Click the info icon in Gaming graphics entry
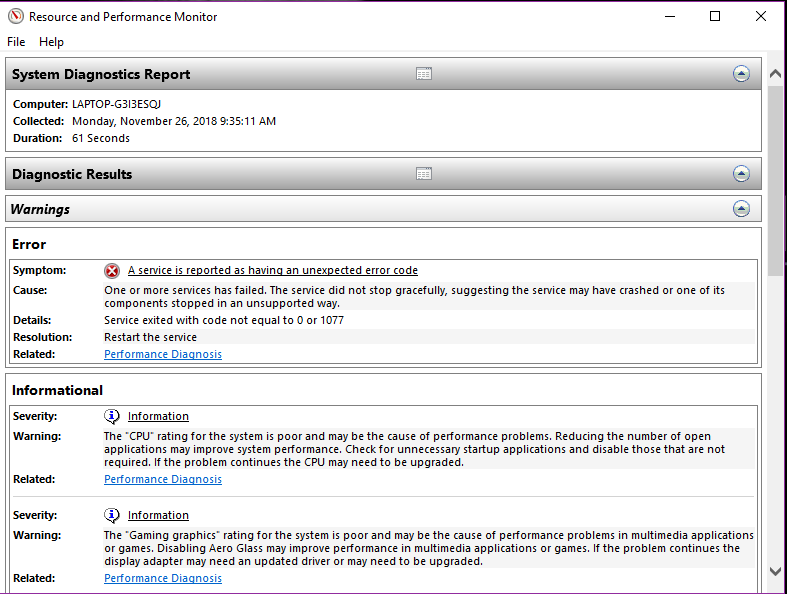Viewport: 787px width, 594px height. click(112, 515)
